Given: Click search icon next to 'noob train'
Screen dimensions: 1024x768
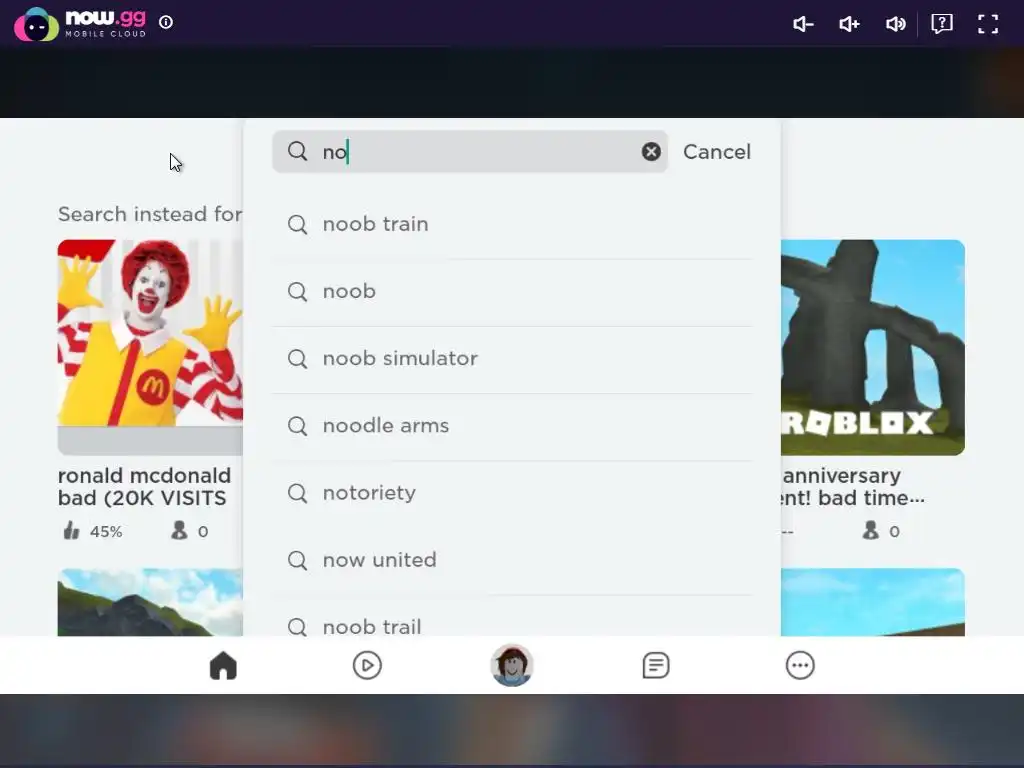Looking at the screenshot, I should 297,224.
